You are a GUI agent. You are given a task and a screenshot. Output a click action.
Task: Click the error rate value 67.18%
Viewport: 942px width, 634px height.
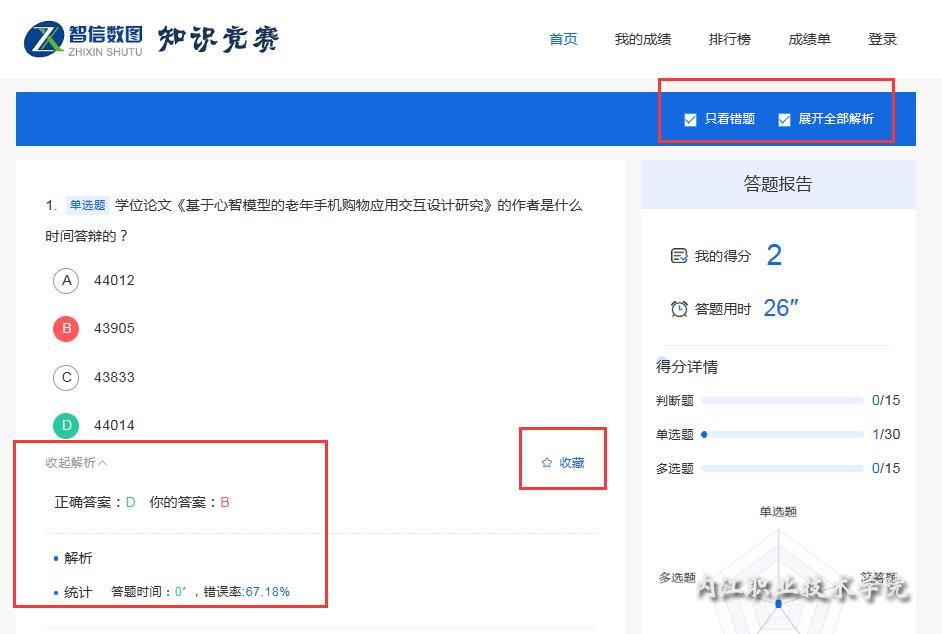(x=267, y=592)
